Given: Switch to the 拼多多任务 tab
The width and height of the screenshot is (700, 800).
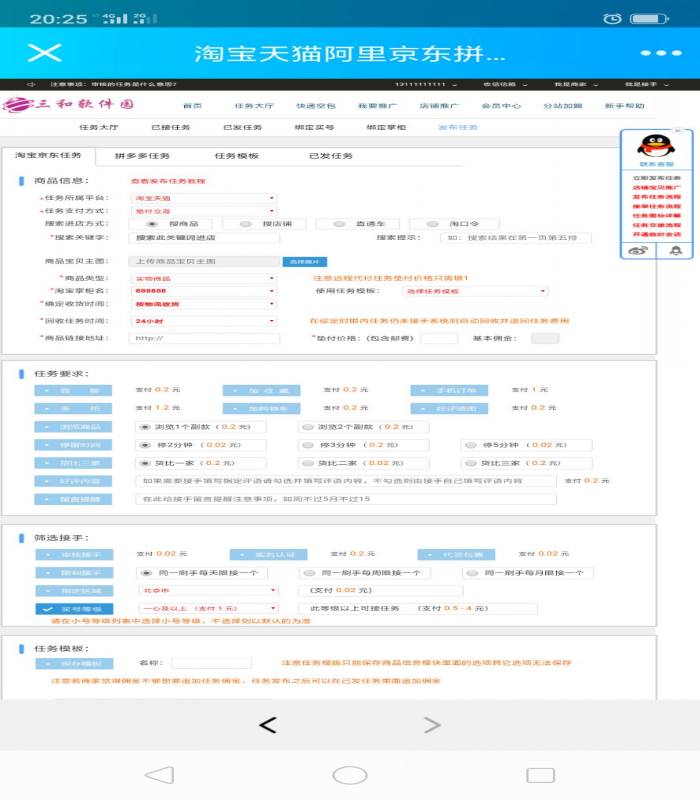Looking at the screenshot, I should [141, 156].
